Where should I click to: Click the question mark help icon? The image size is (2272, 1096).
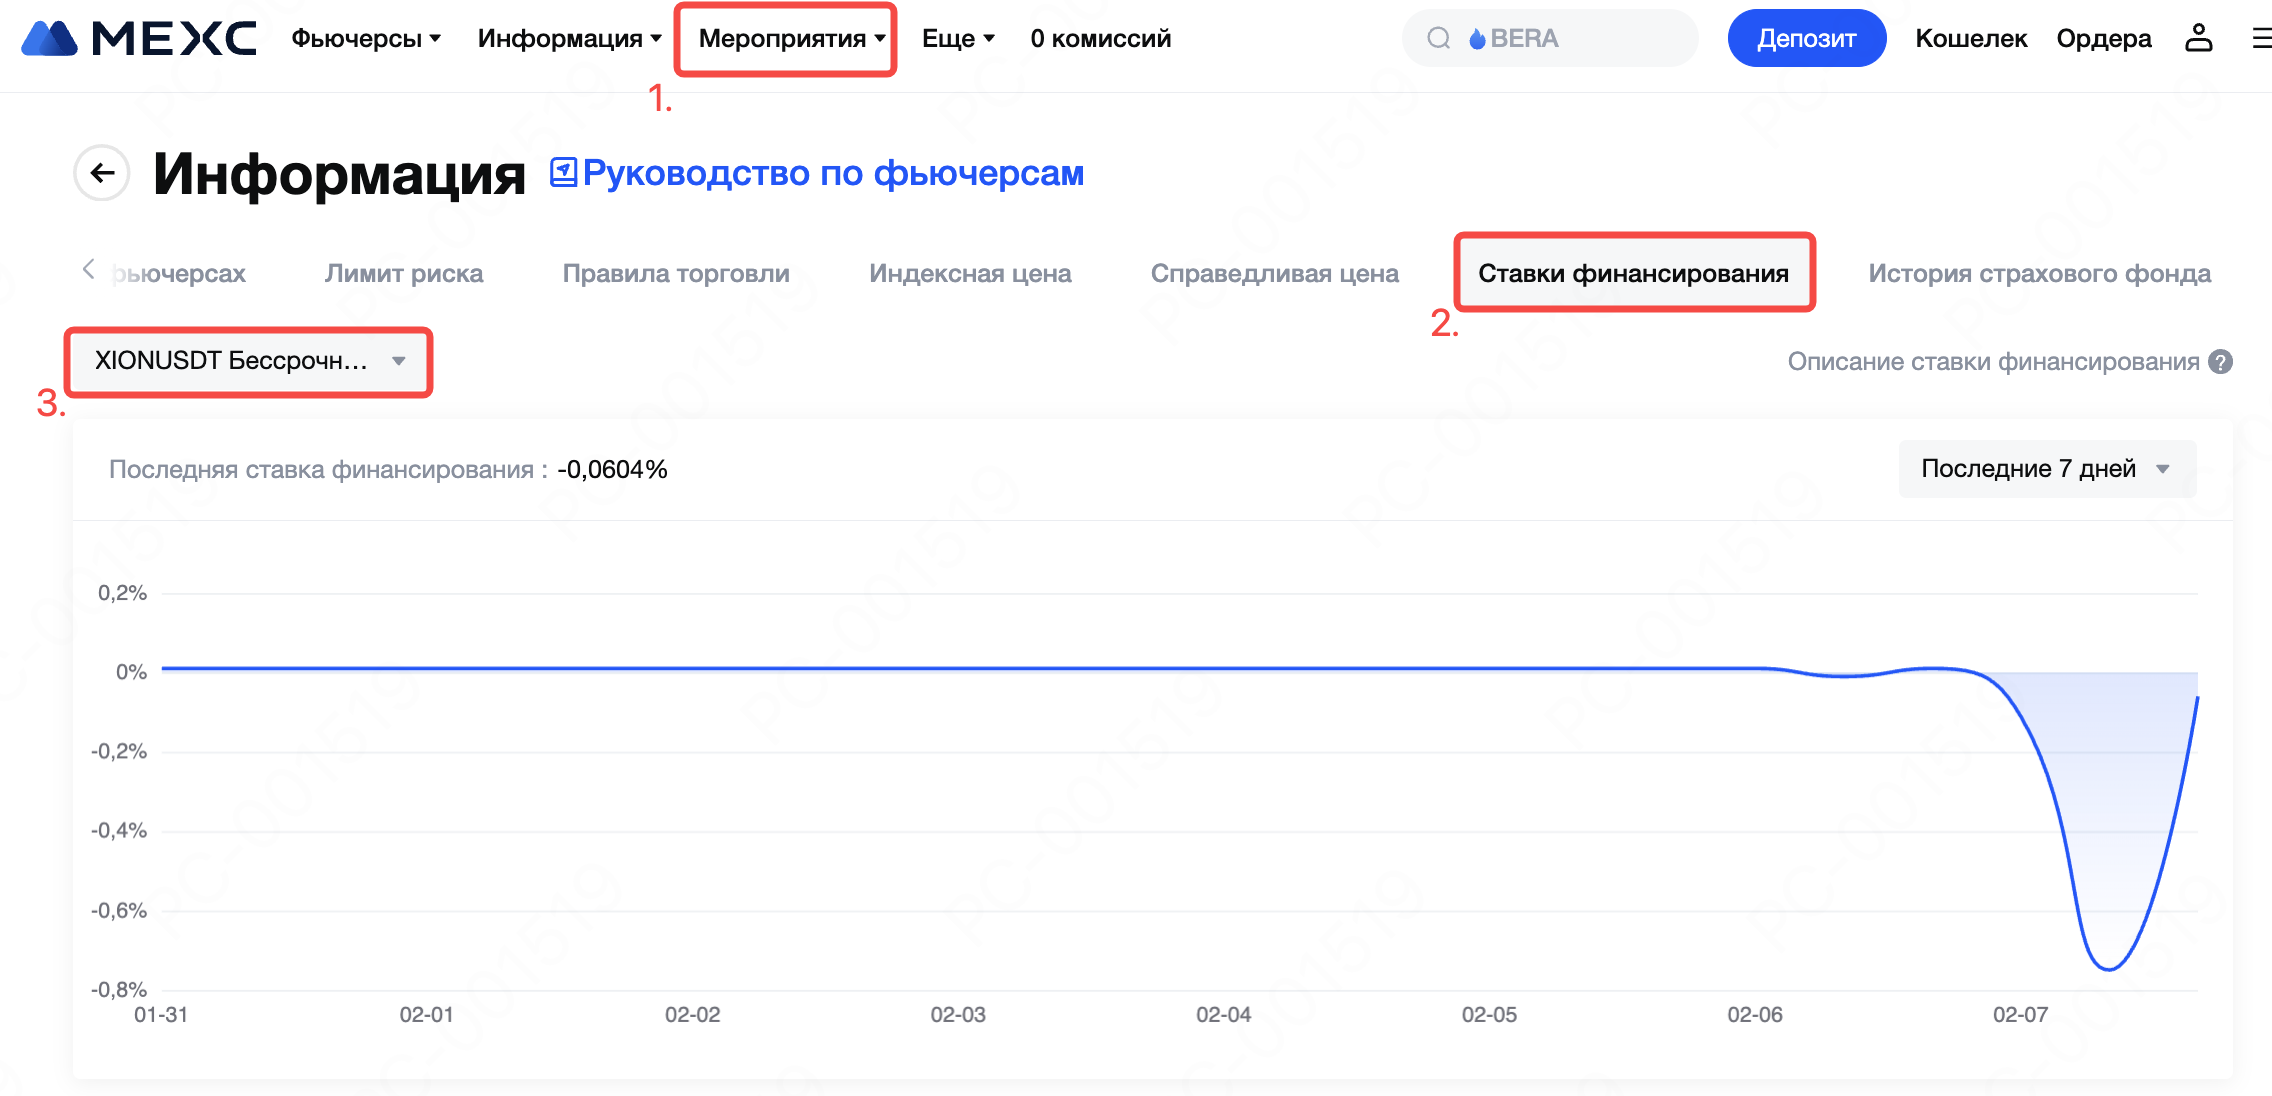tap(2221, 362)
